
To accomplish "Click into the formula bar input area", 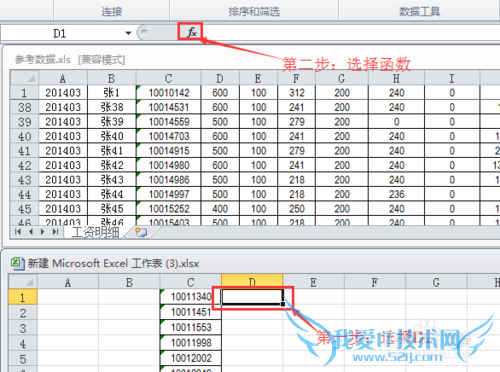I will pyautogui.click(x=350, y=33).
